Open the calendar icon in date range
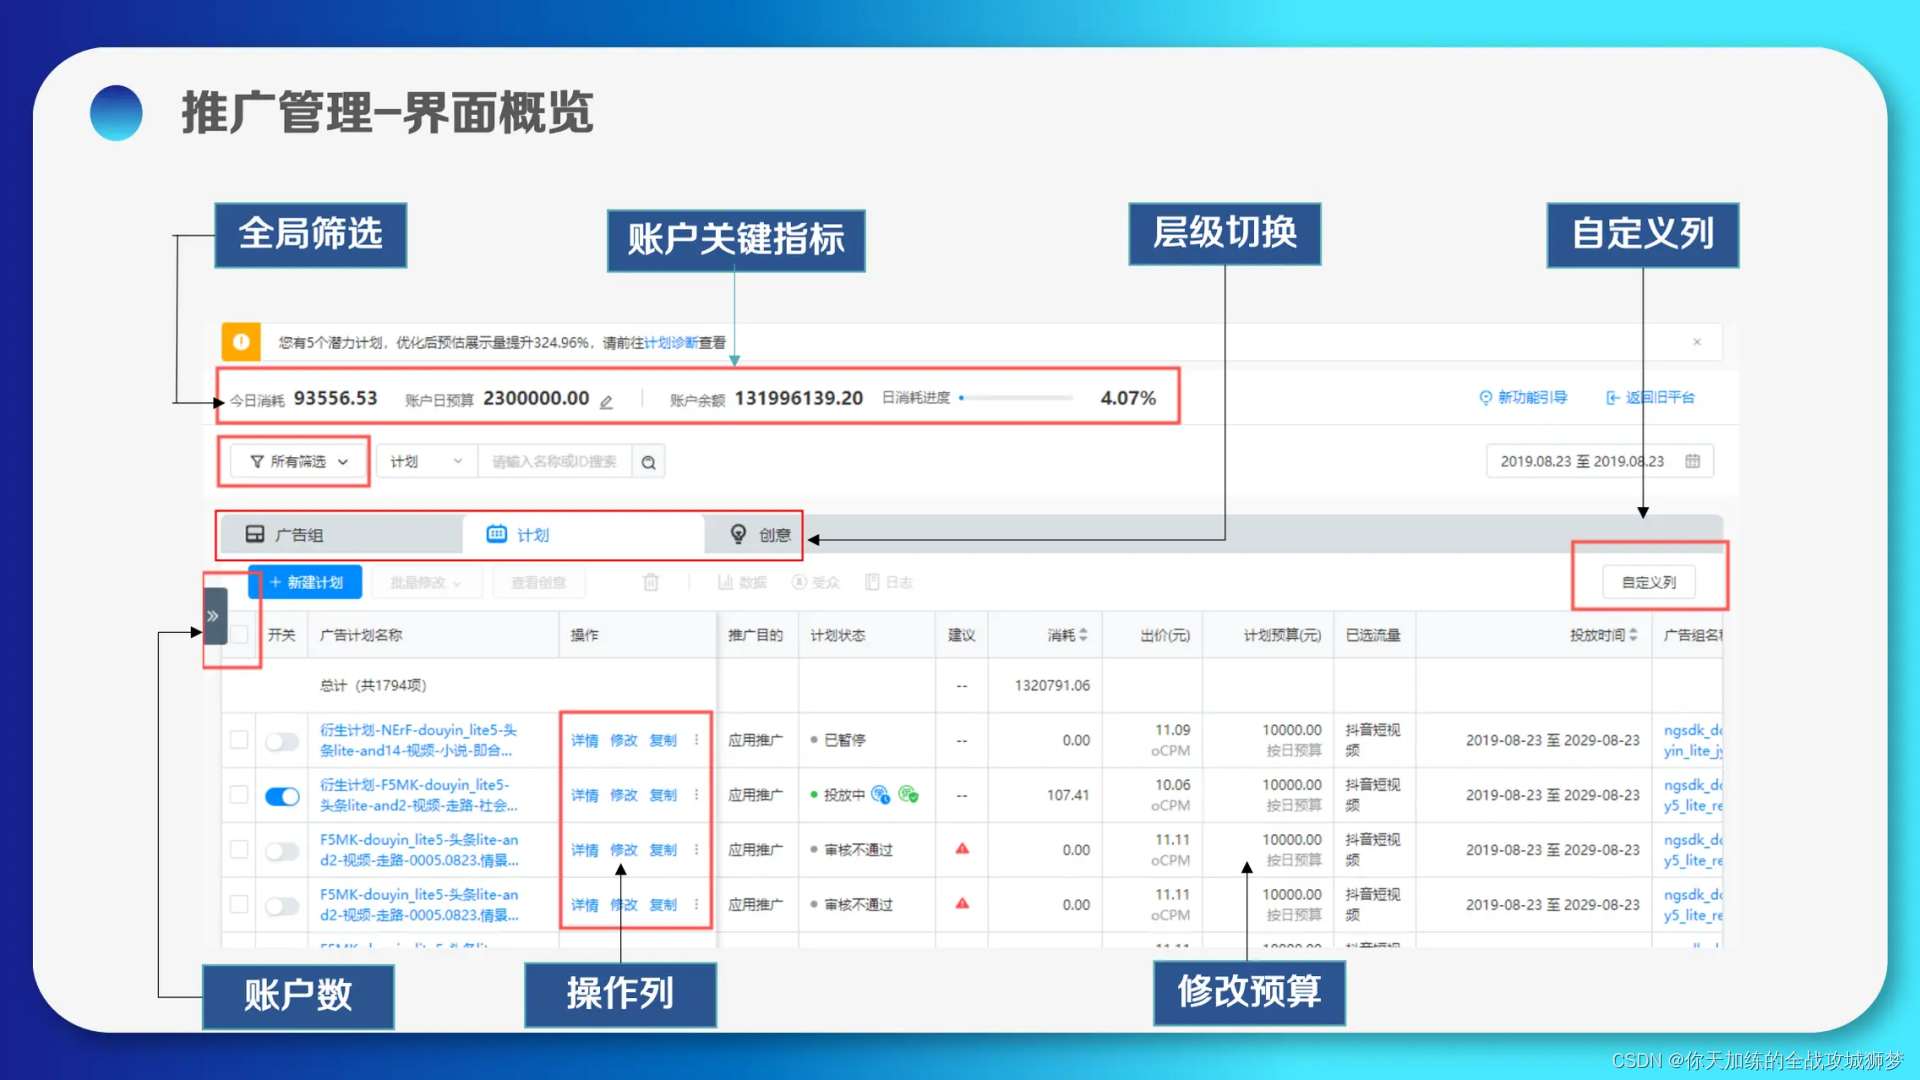 coord(1692,461)
